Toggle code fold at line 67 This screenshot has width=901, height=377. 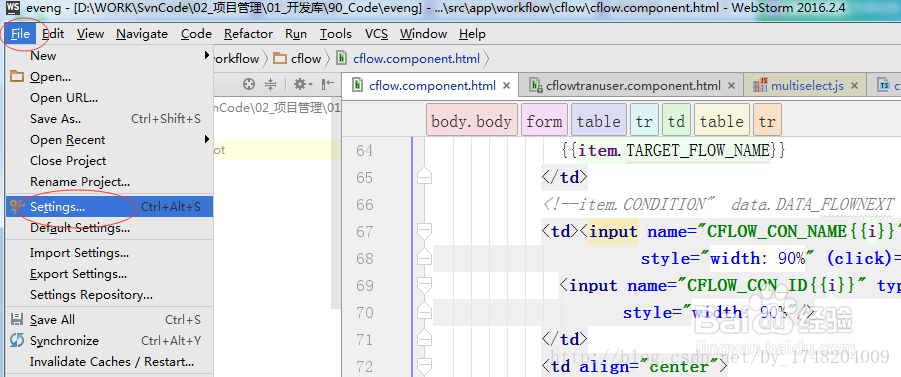point(425,232)
